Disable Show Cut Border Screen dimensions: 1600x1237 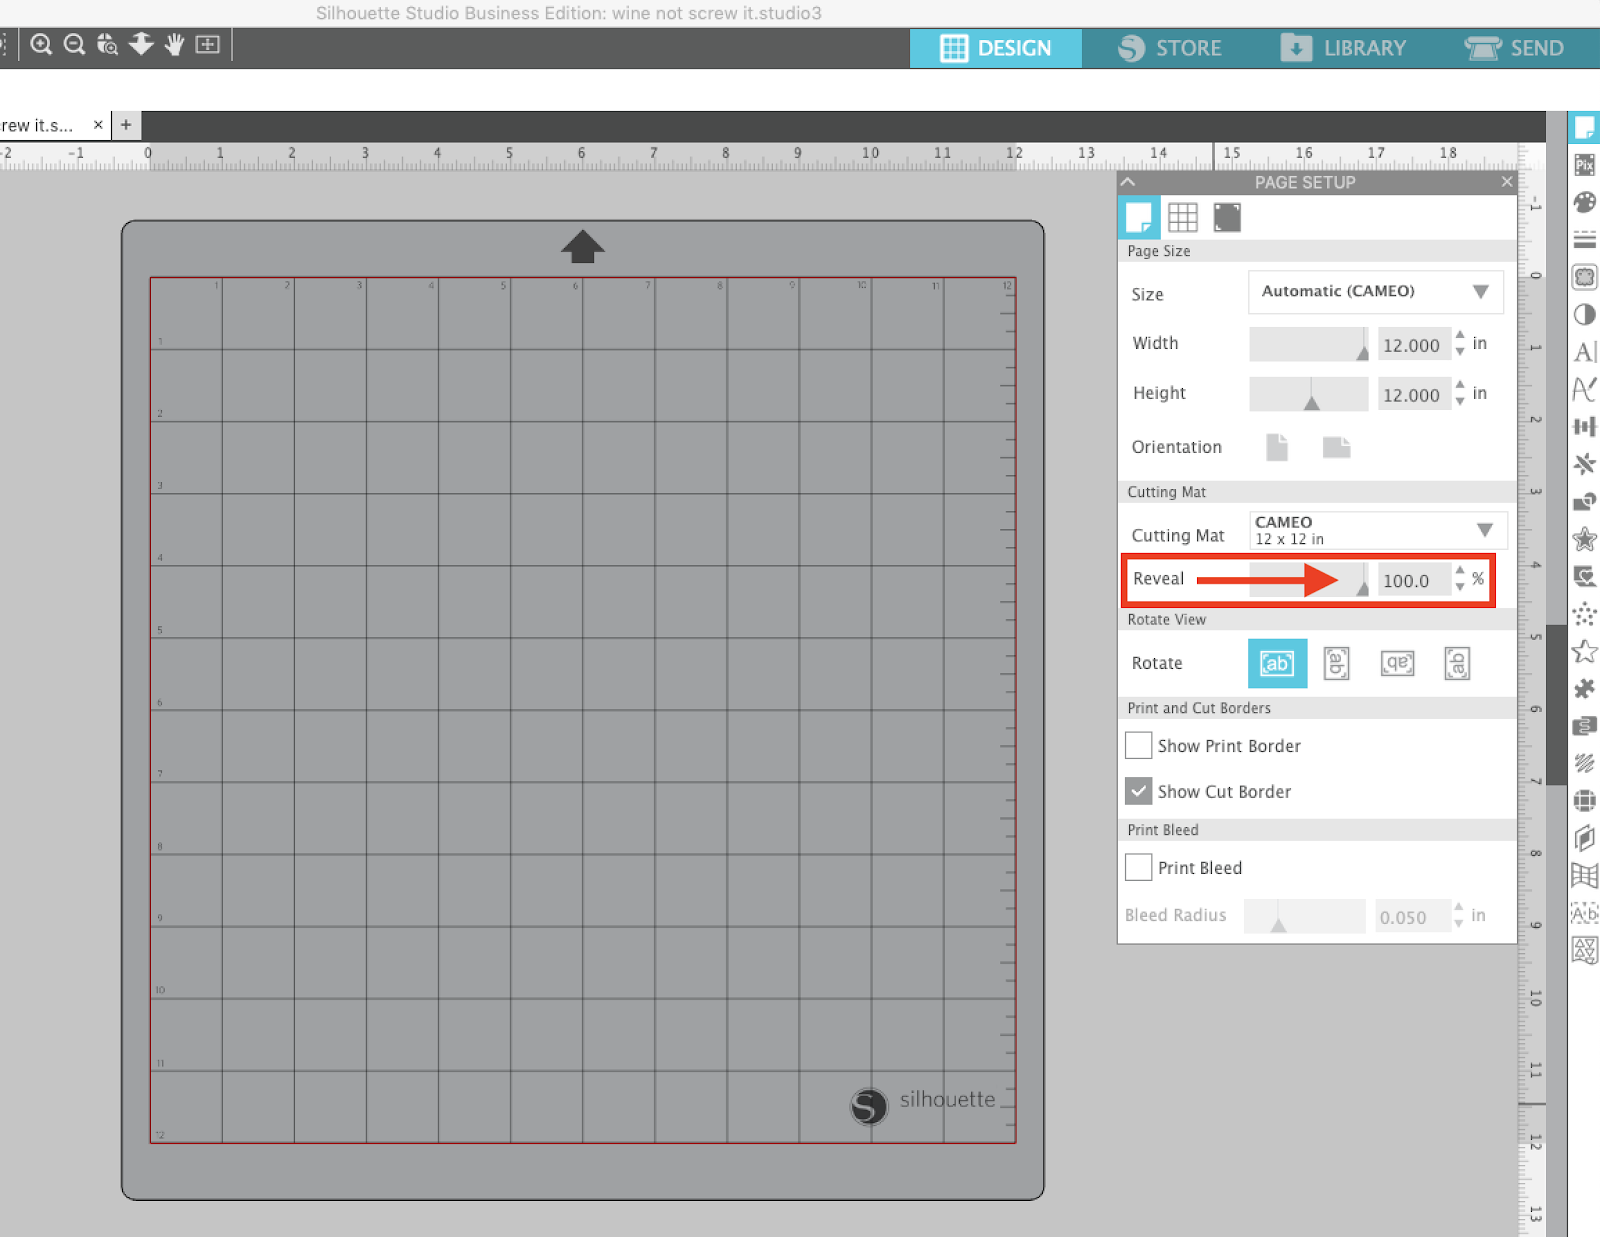tap(1138, 791)
